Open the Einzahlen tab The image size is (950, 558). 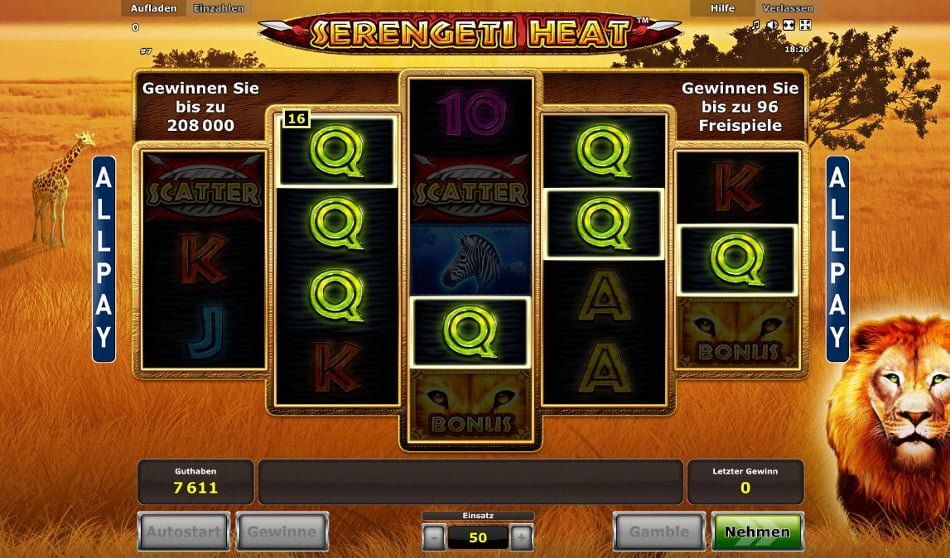point(218,8)
